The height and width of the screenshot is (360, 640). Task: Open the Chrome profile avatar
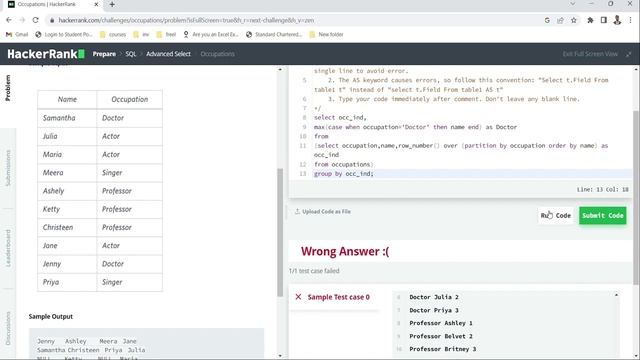617,20
